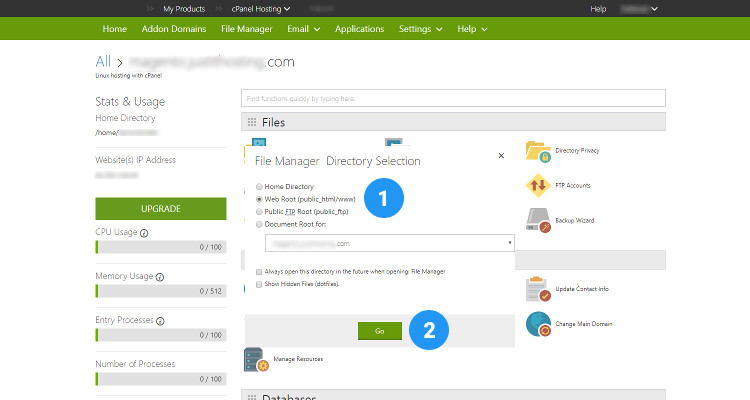Click the Number of Processes progress bar
750x400 pixels.
tap(161, 379)
